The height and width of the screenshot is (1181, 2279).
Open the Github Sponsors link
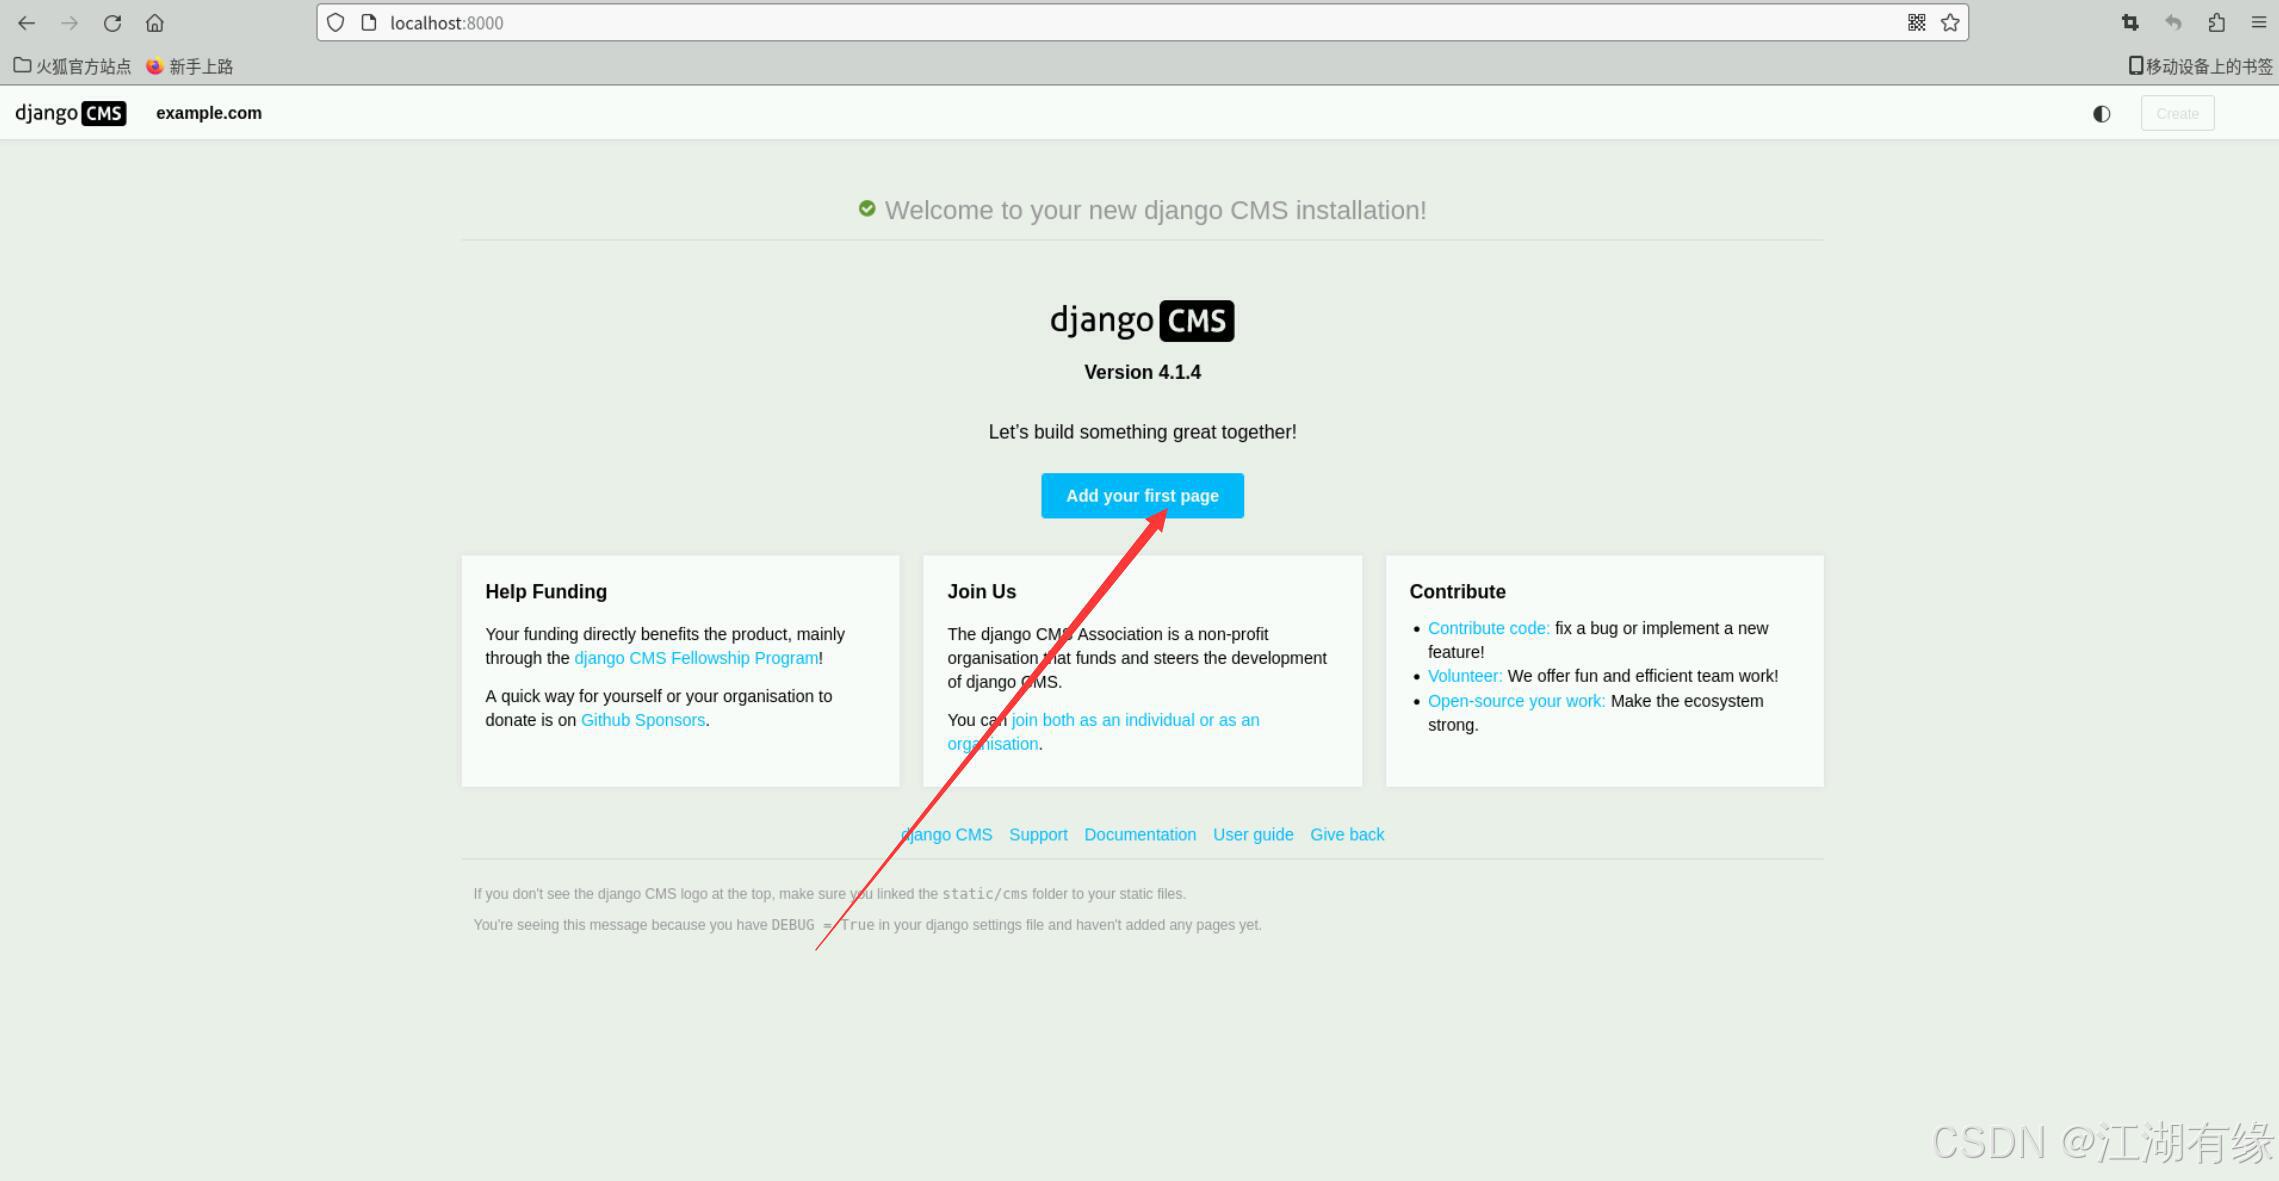643,720
